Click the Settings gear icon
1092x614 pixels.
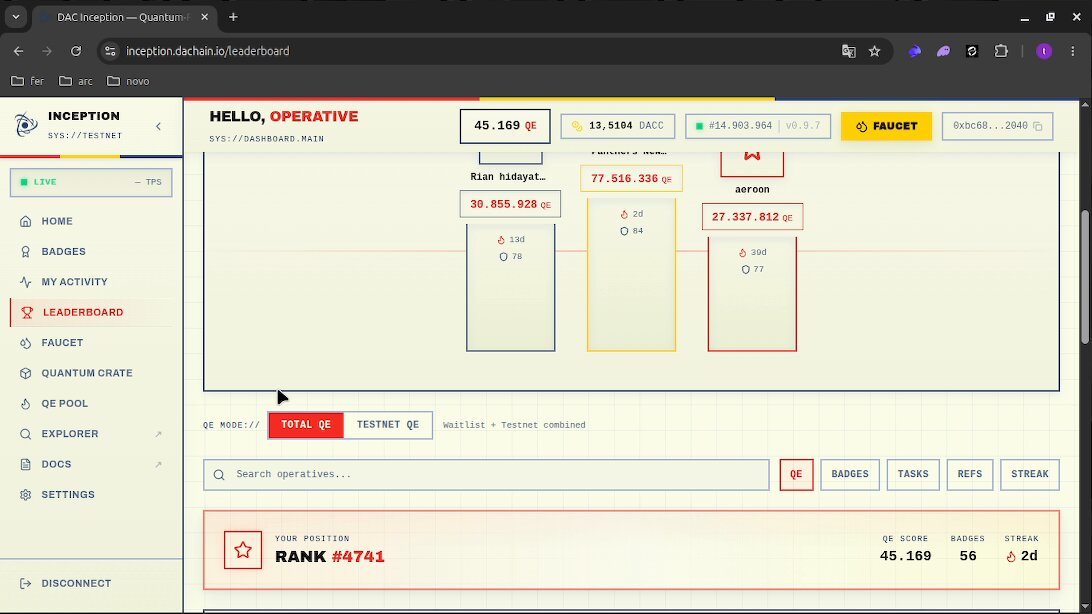(26, 495)
